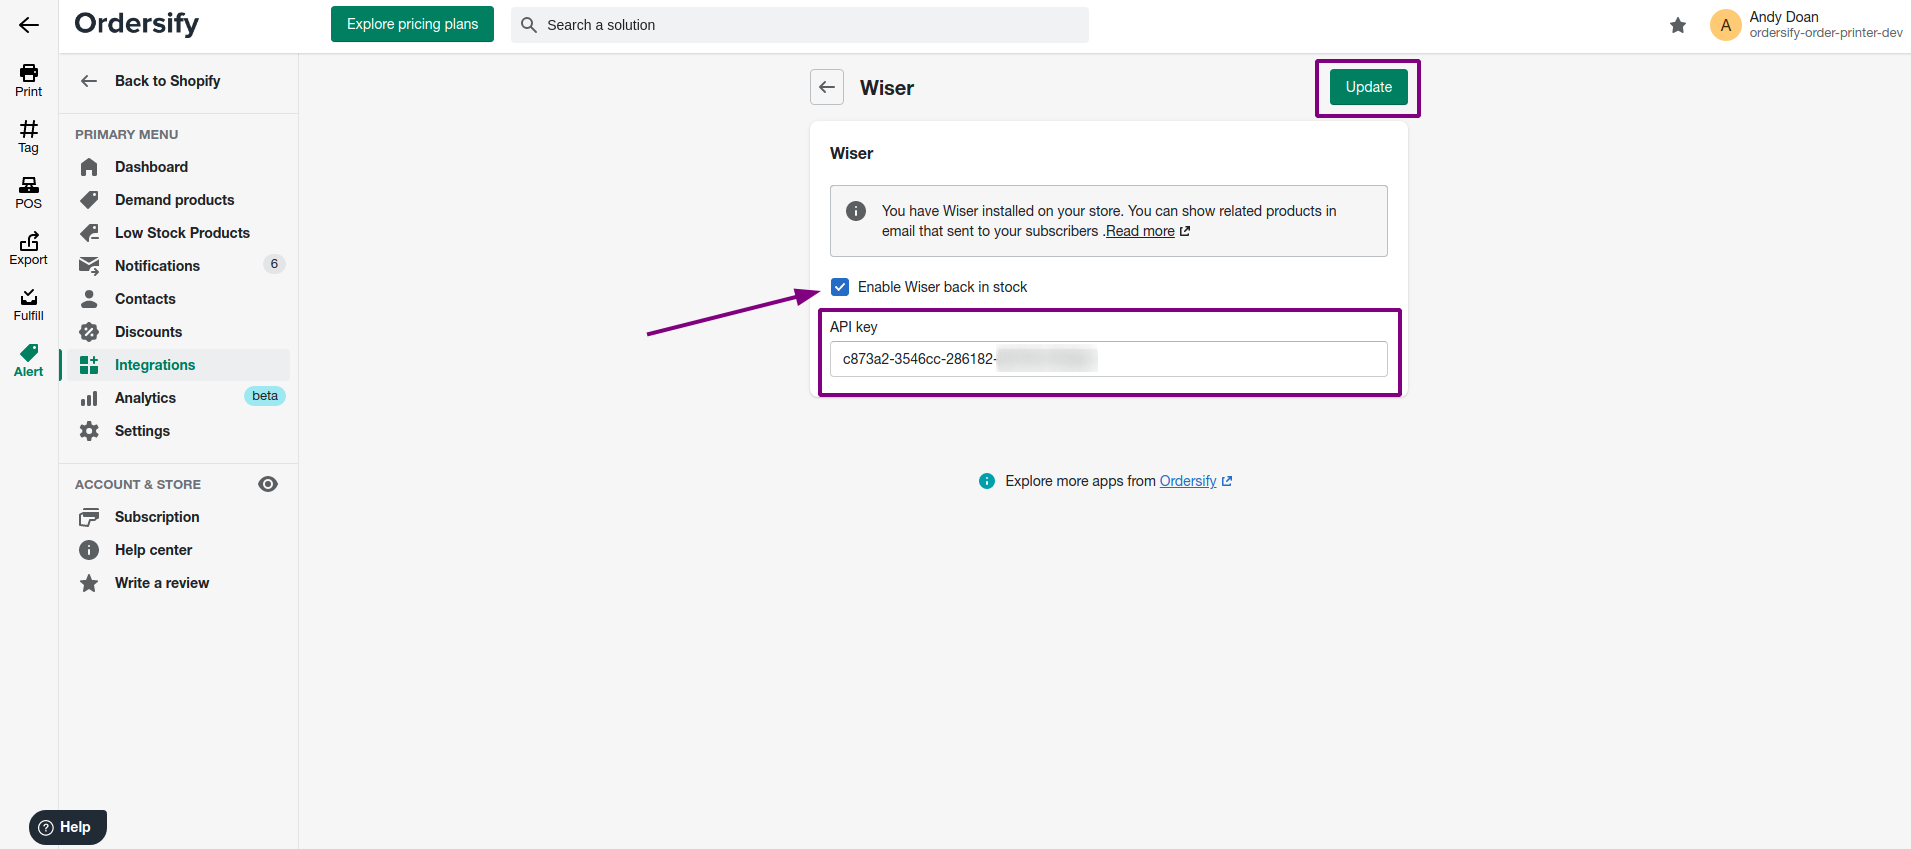Viewport: 1911px width, 849px height.
Task: Click the star favorite icon in header
Action: pyautogui.click(x=1678, y=25)
